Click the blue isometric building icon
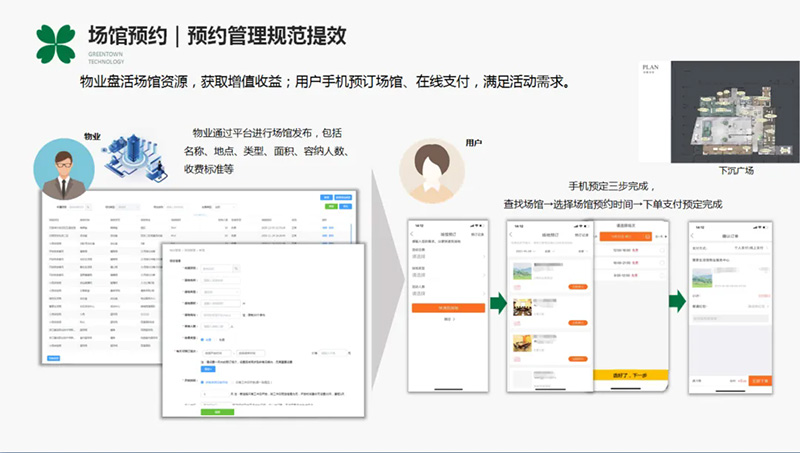This screenshot has height=453, width=800. (128, 156)
